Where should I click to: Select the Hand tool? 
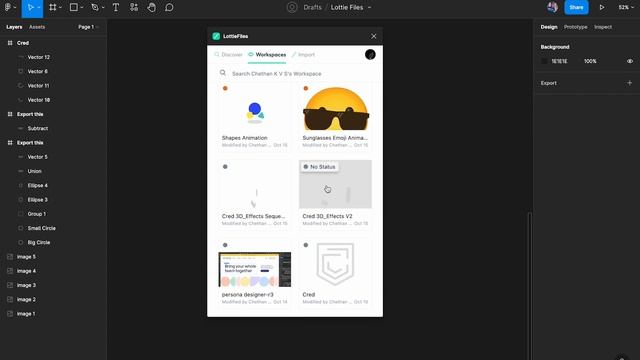coord(151,7)
